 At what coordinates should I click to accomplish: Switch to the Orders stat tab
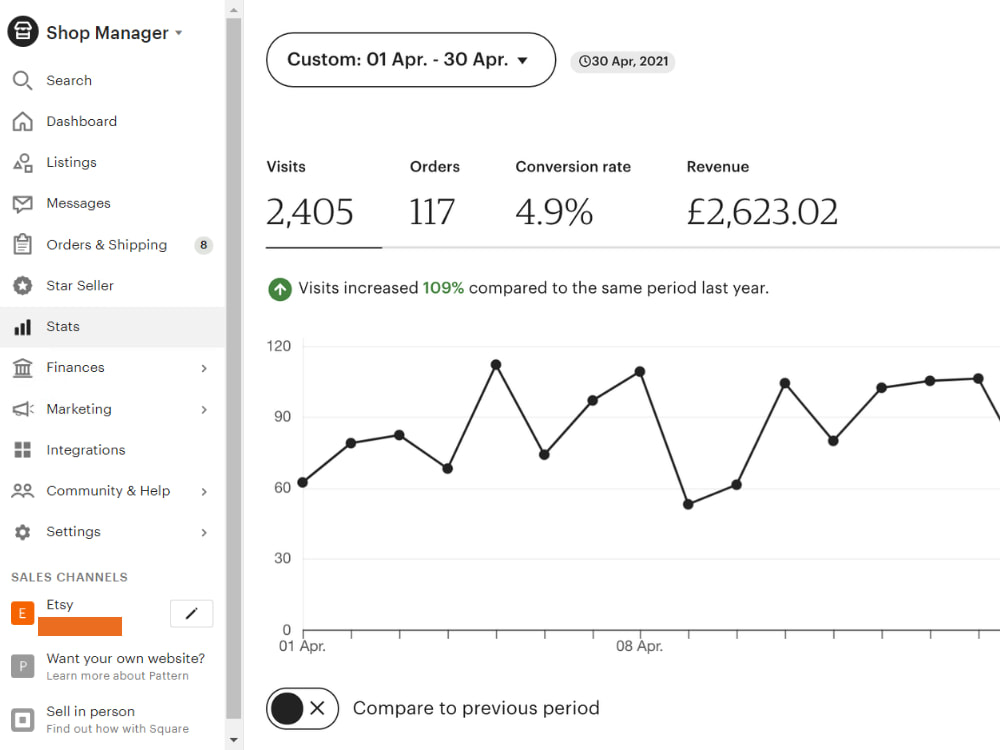(434, 195)
